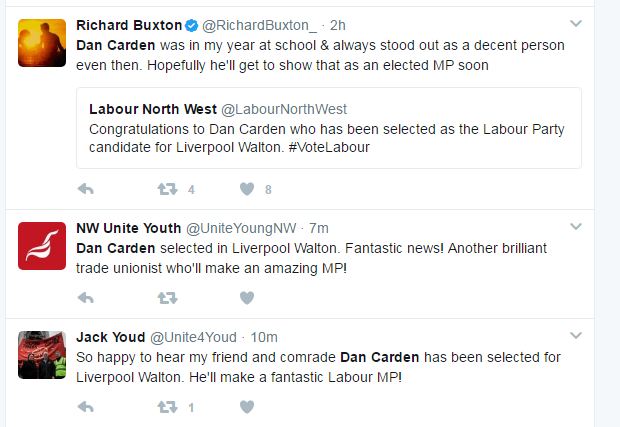
Task: Open the quoted Labour North West tweet
Action: pos(328,128)
